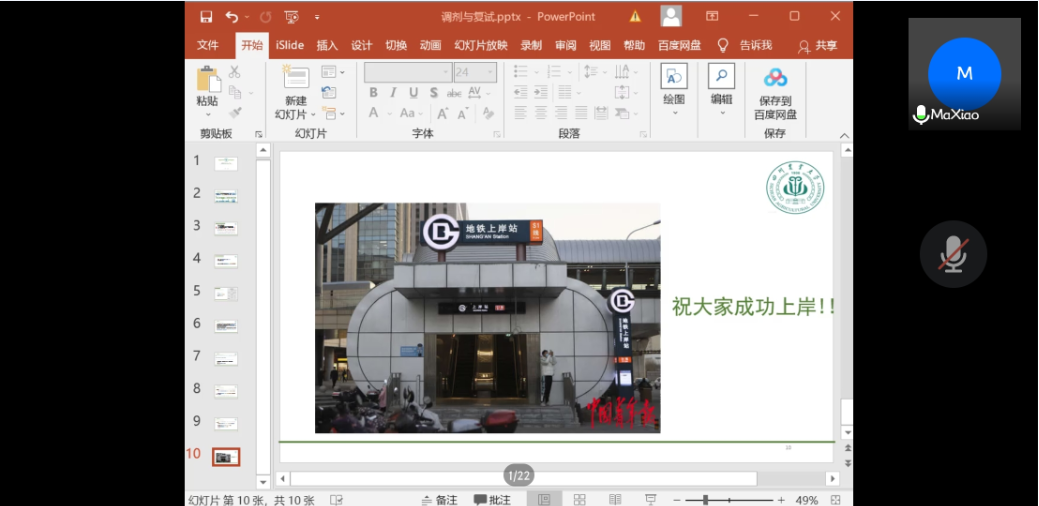Click the 新建幻灯片 new slide icon
1039x506 pixels.
[x=296, y=78]
